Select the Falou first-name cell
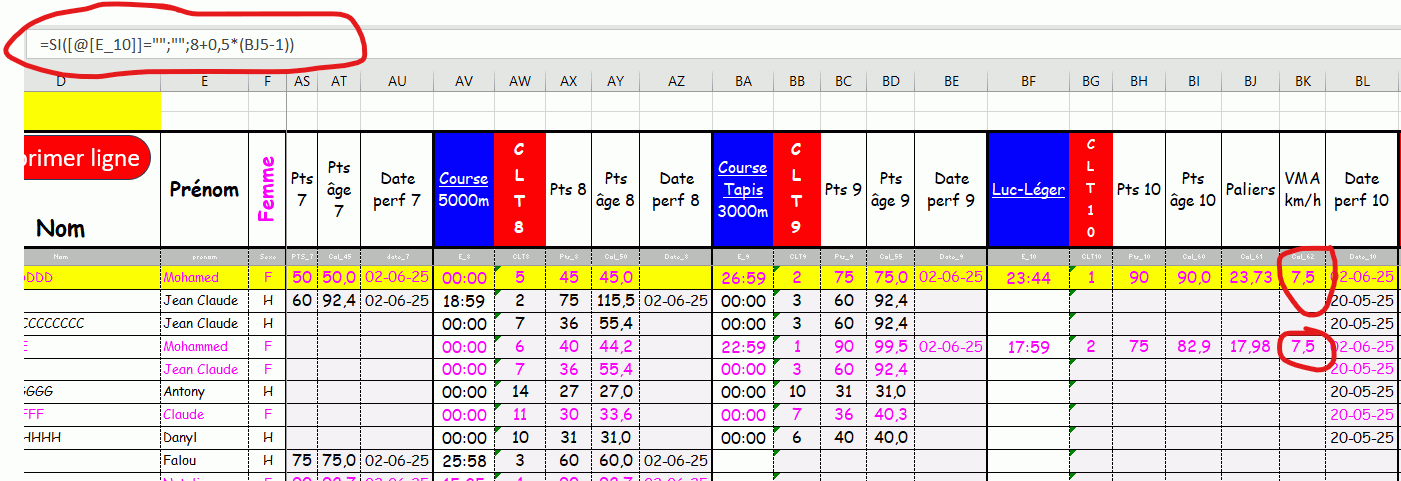The height and width of the screenshot is (481, 1401). 204,460
